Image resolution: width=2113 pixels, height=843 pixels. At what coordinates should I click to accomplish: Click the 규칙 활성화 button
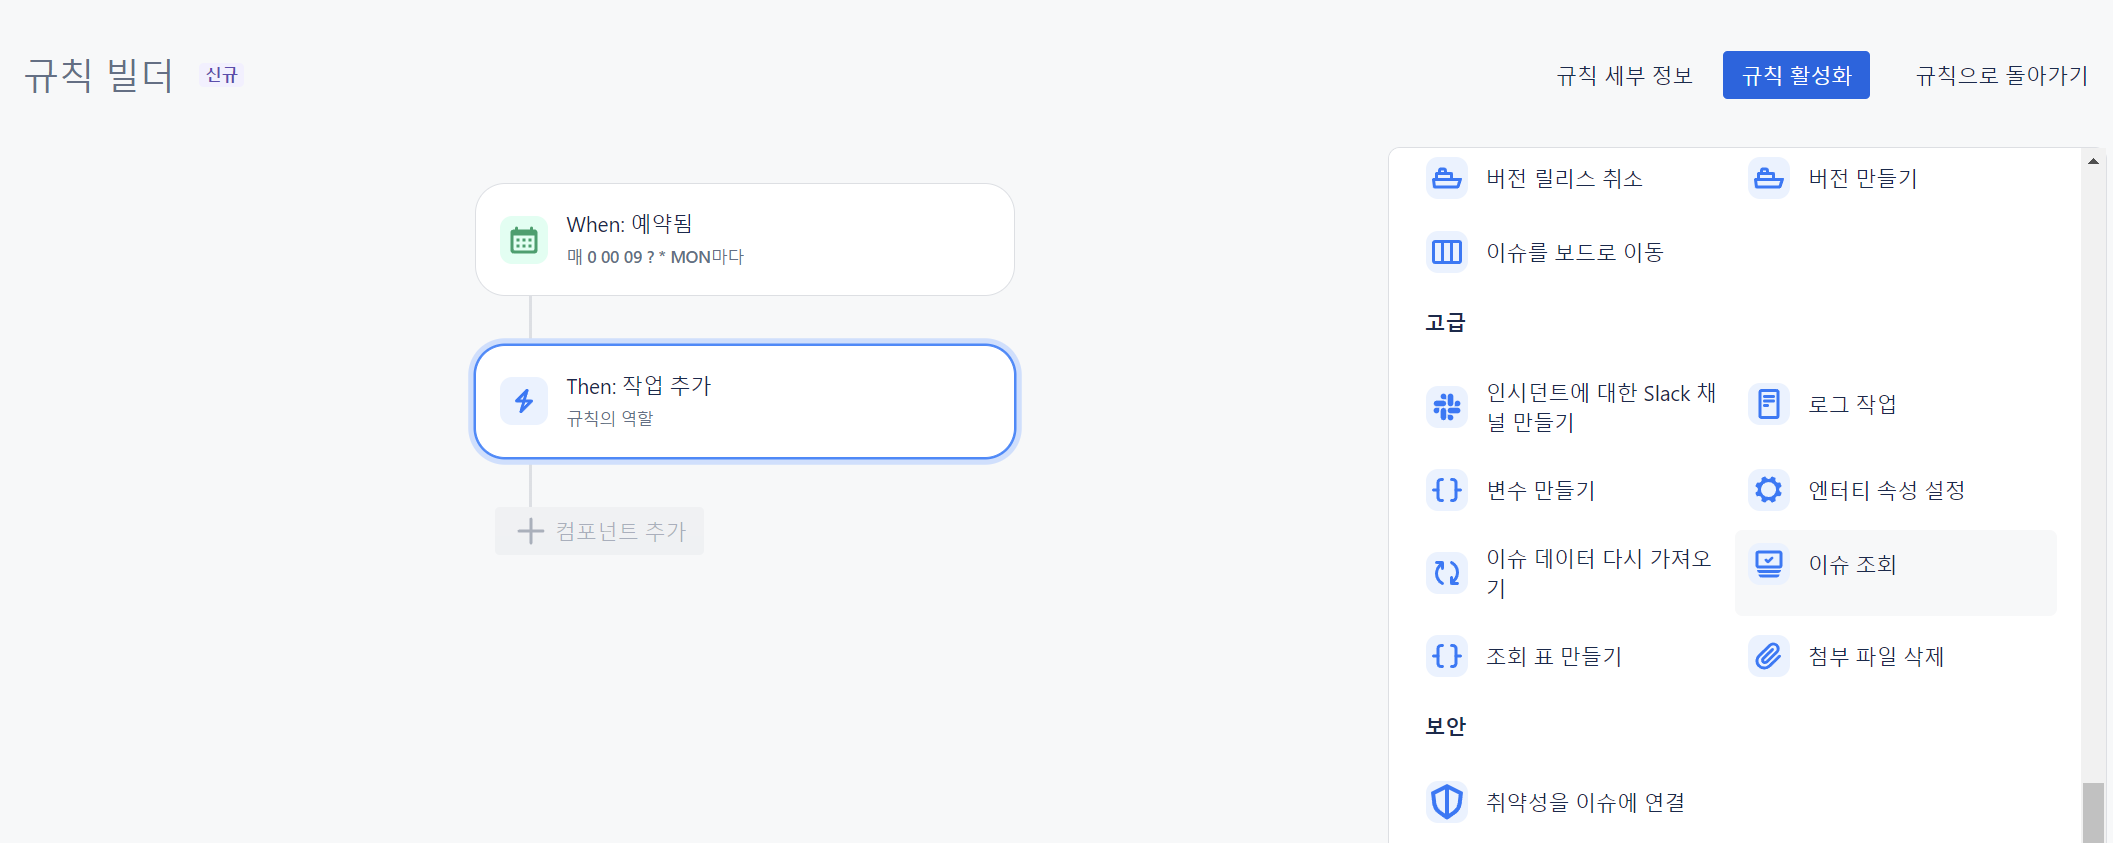pos(1796,75)
